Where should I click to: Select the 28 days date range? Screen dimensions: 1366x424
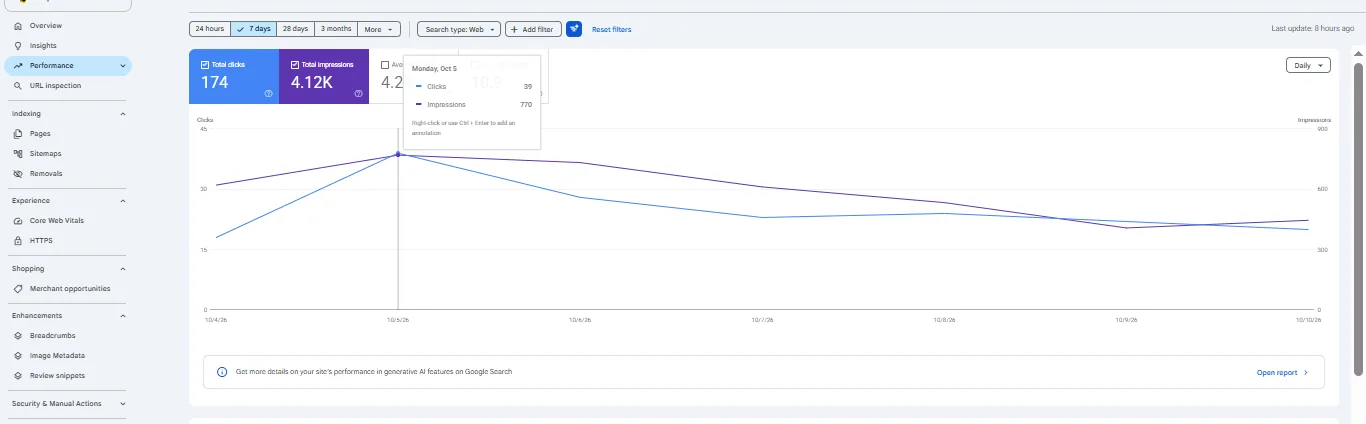[295, 29]
